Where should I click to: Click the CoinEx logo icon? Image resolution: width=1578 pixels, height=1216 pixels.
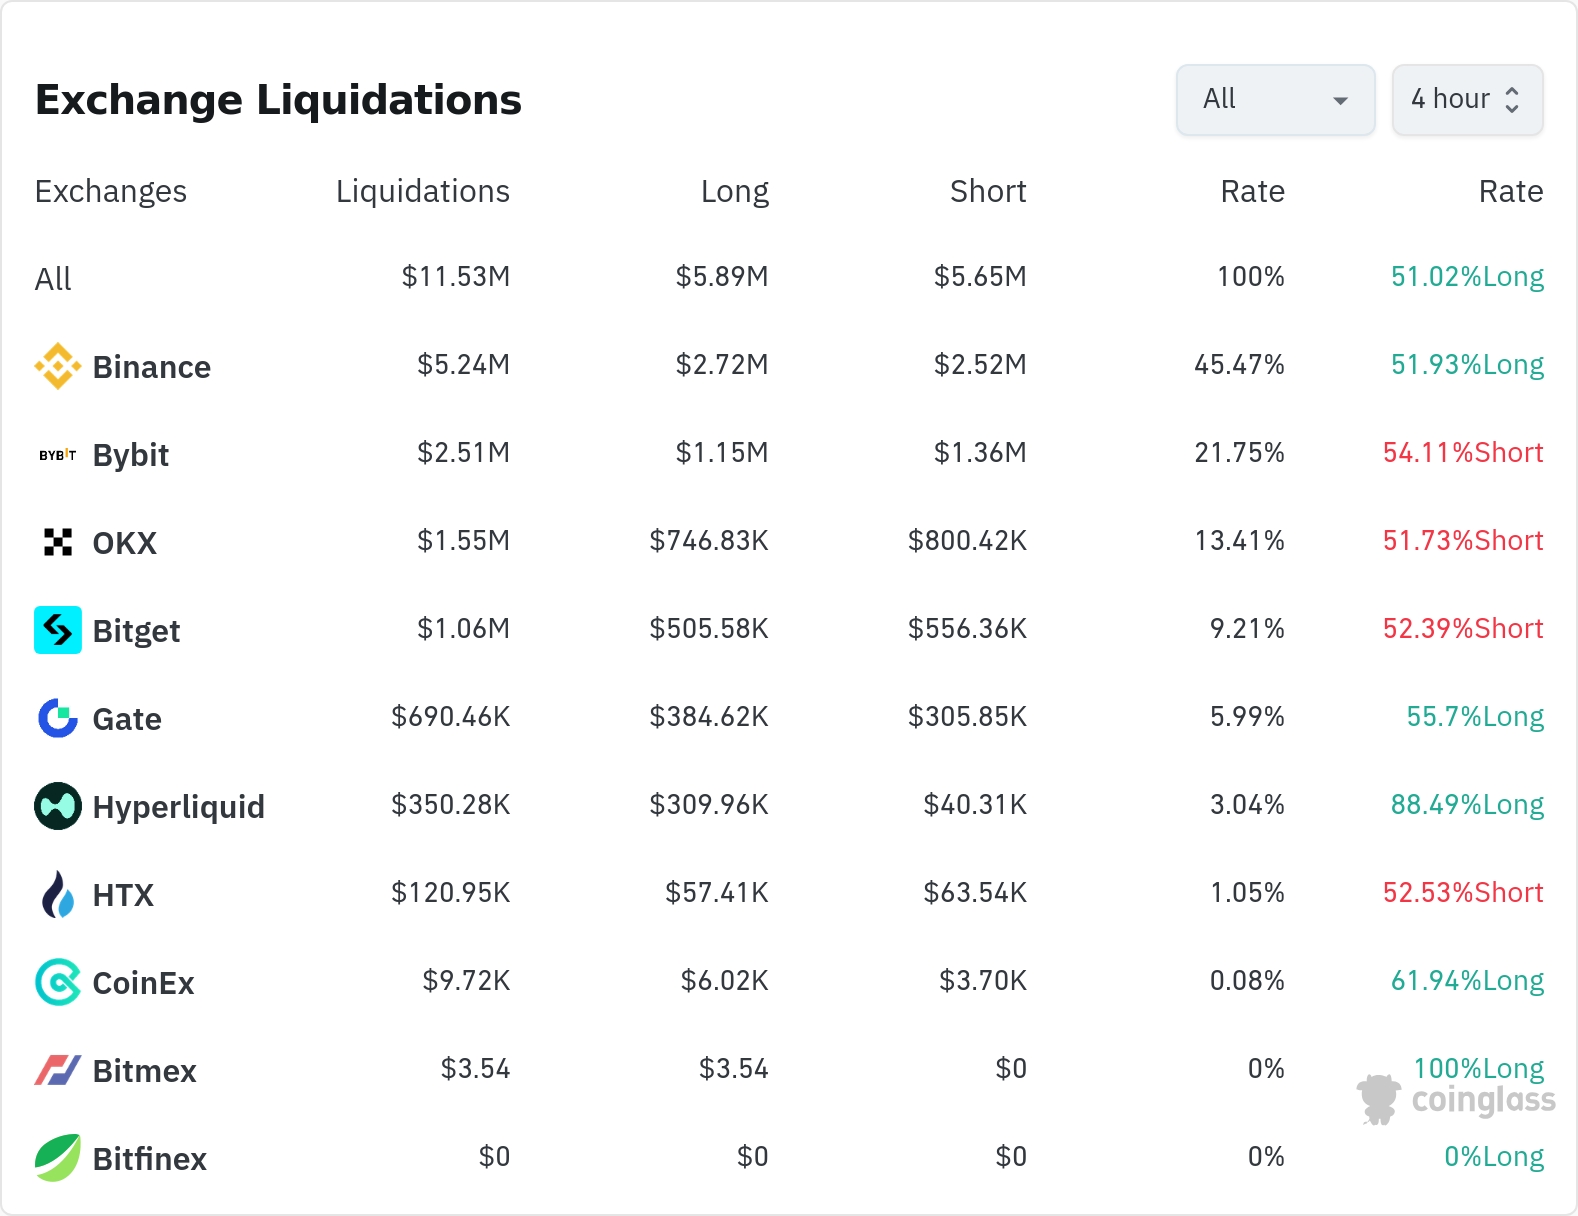point(57,982)
